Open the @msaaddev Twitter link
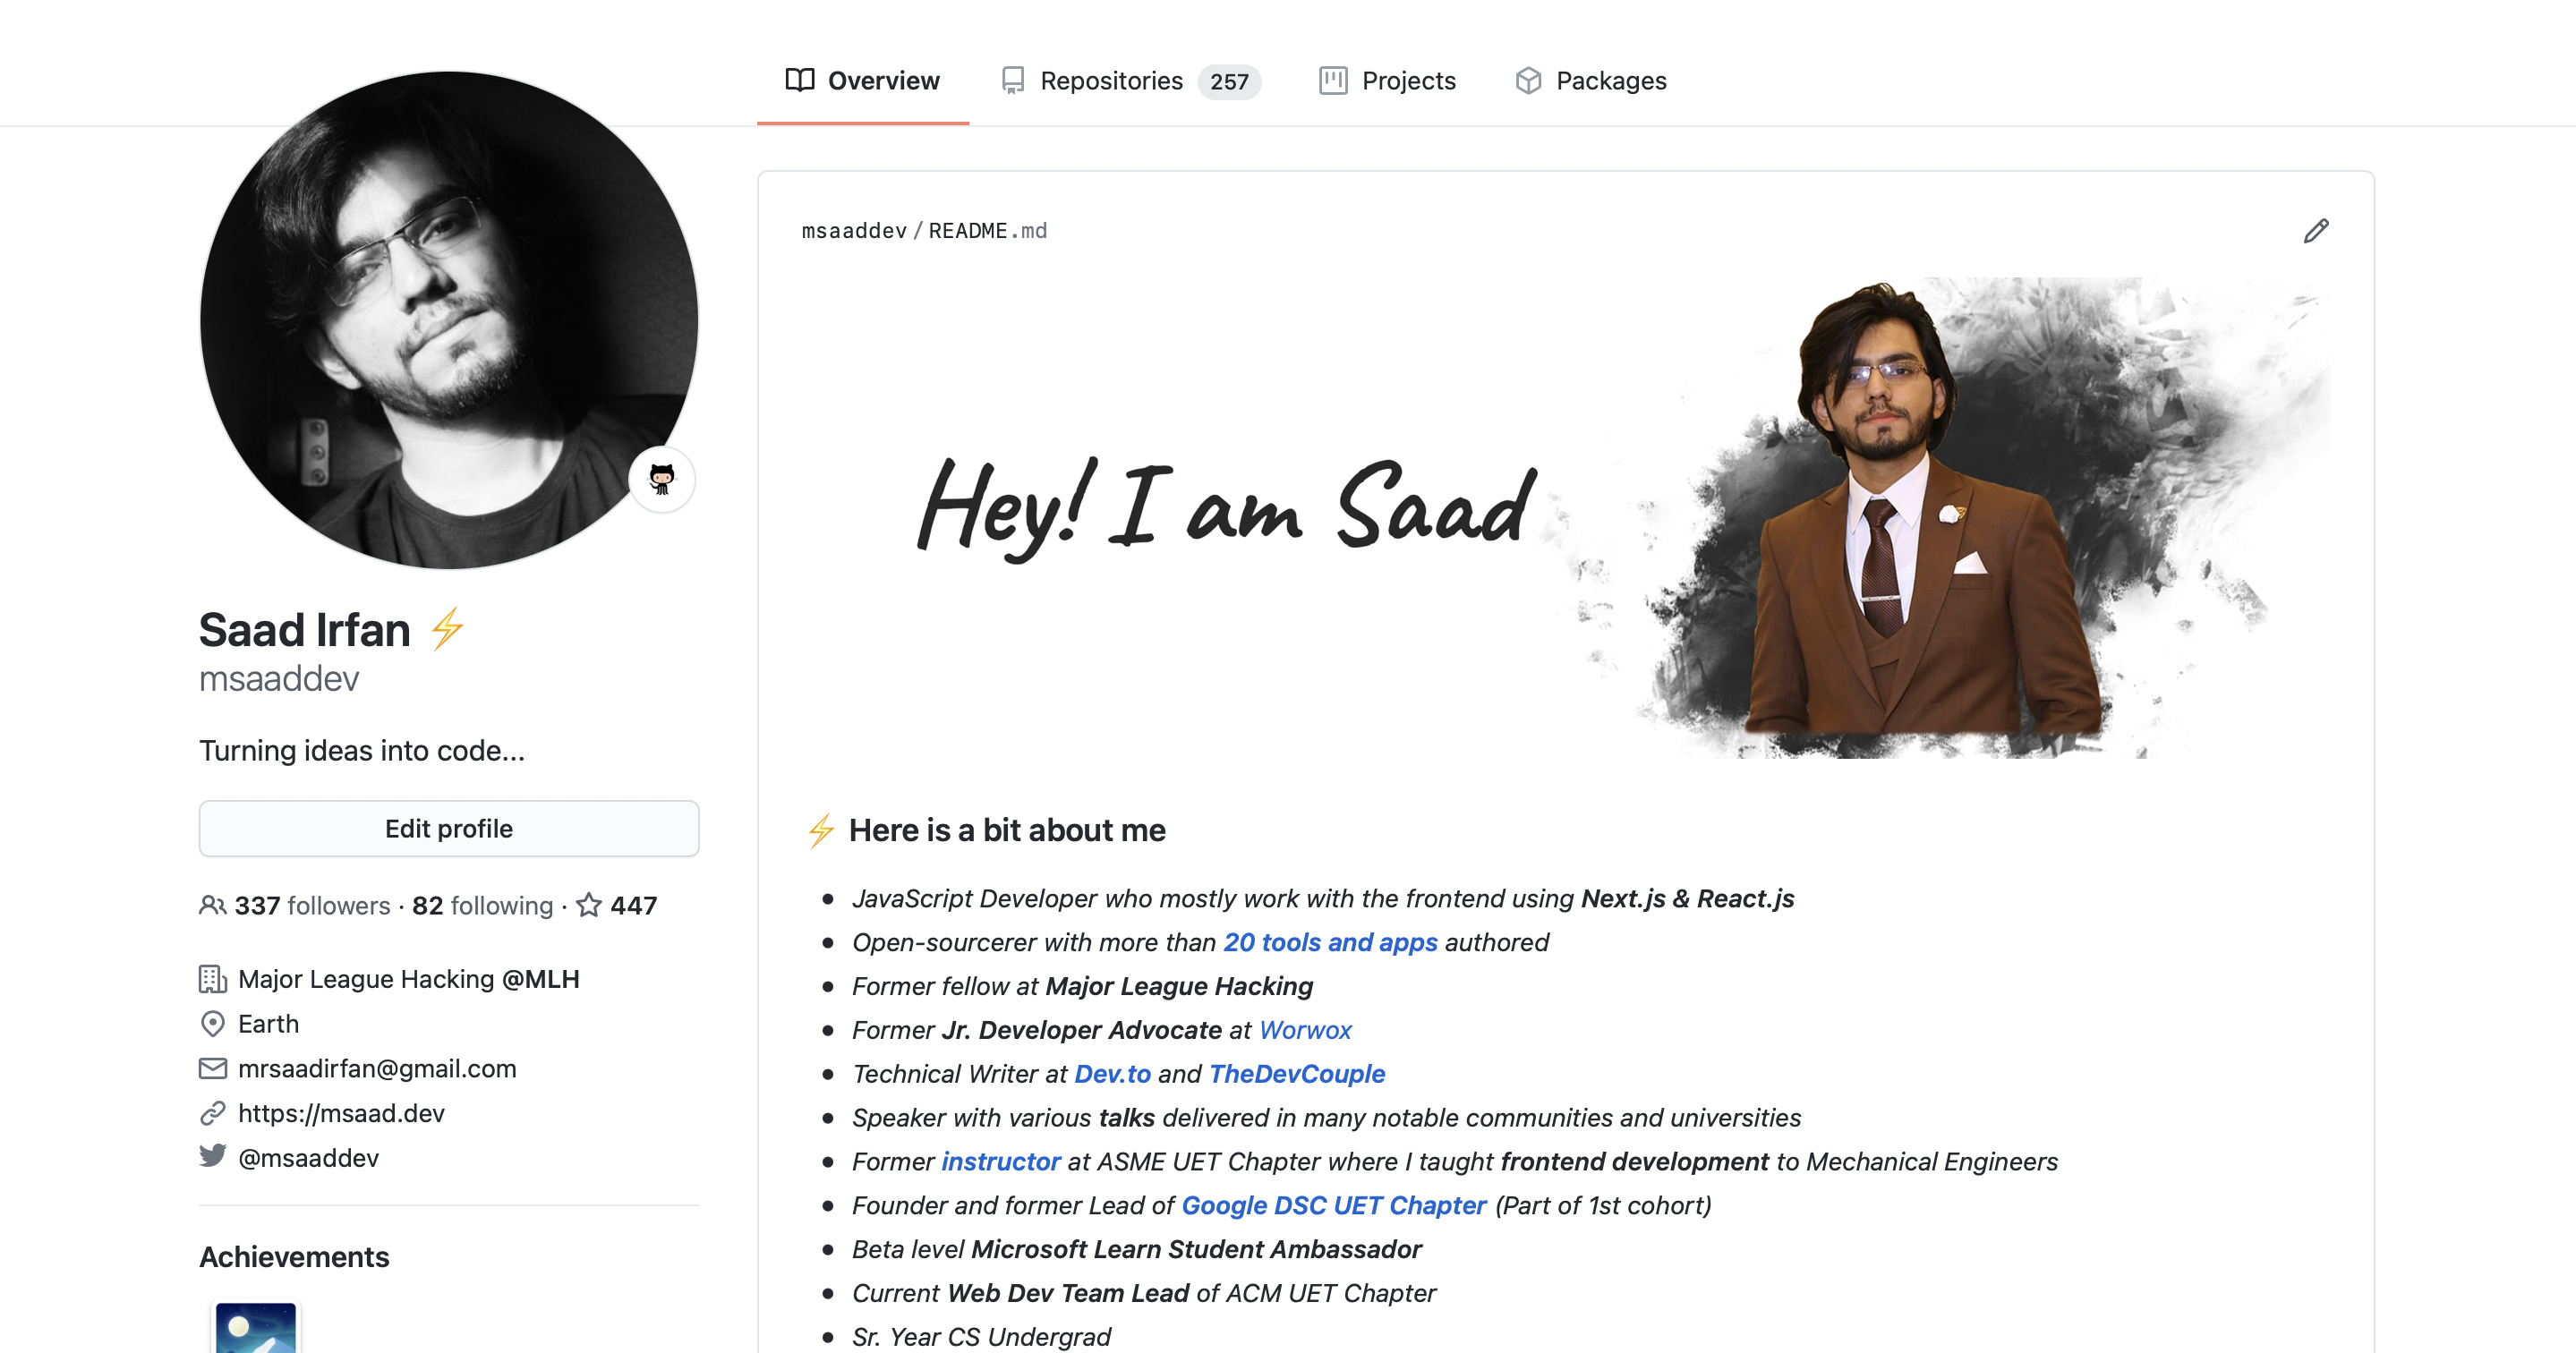Image resolution: width=2576 pixels, height=1353 pixels. (x=308, y=1158)
